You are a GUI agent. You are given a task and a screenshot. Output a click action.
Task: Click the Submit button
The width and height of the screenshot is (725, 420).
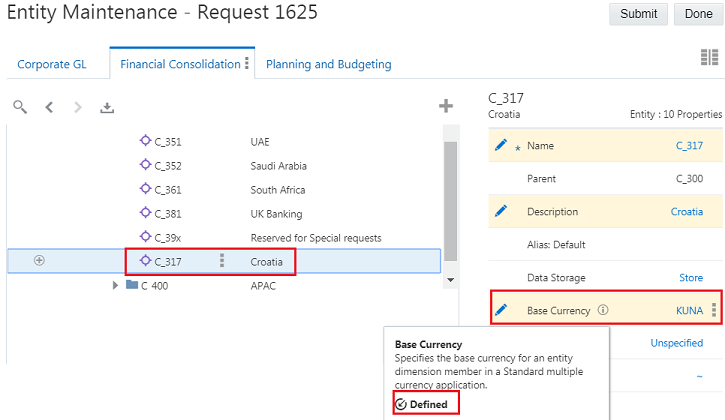point(638,14)
